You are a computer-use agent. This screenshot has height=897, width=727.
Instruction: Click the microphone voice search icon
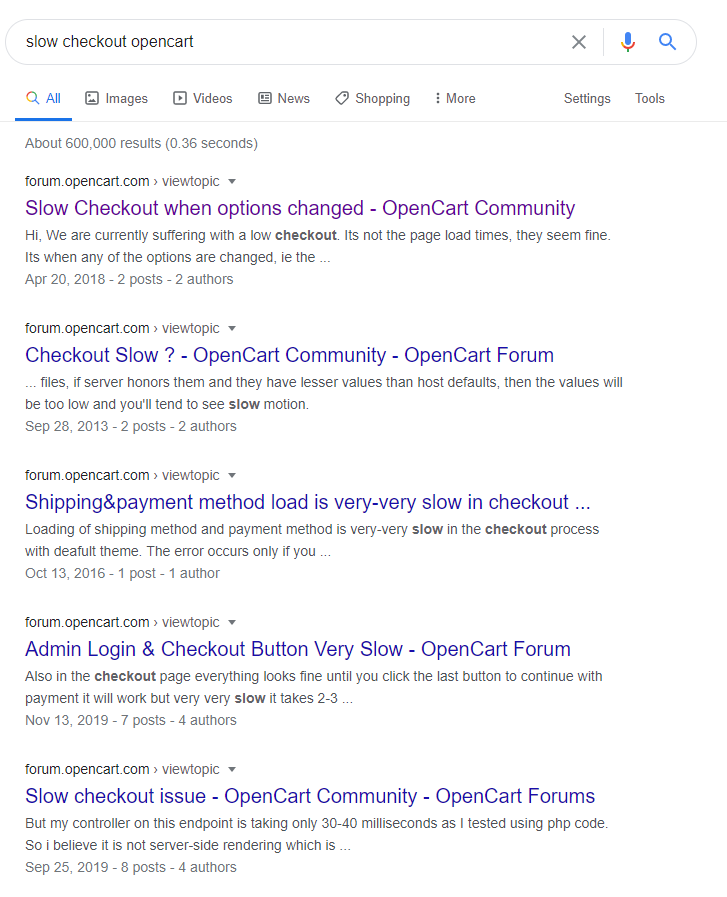(x=628, y=42)
